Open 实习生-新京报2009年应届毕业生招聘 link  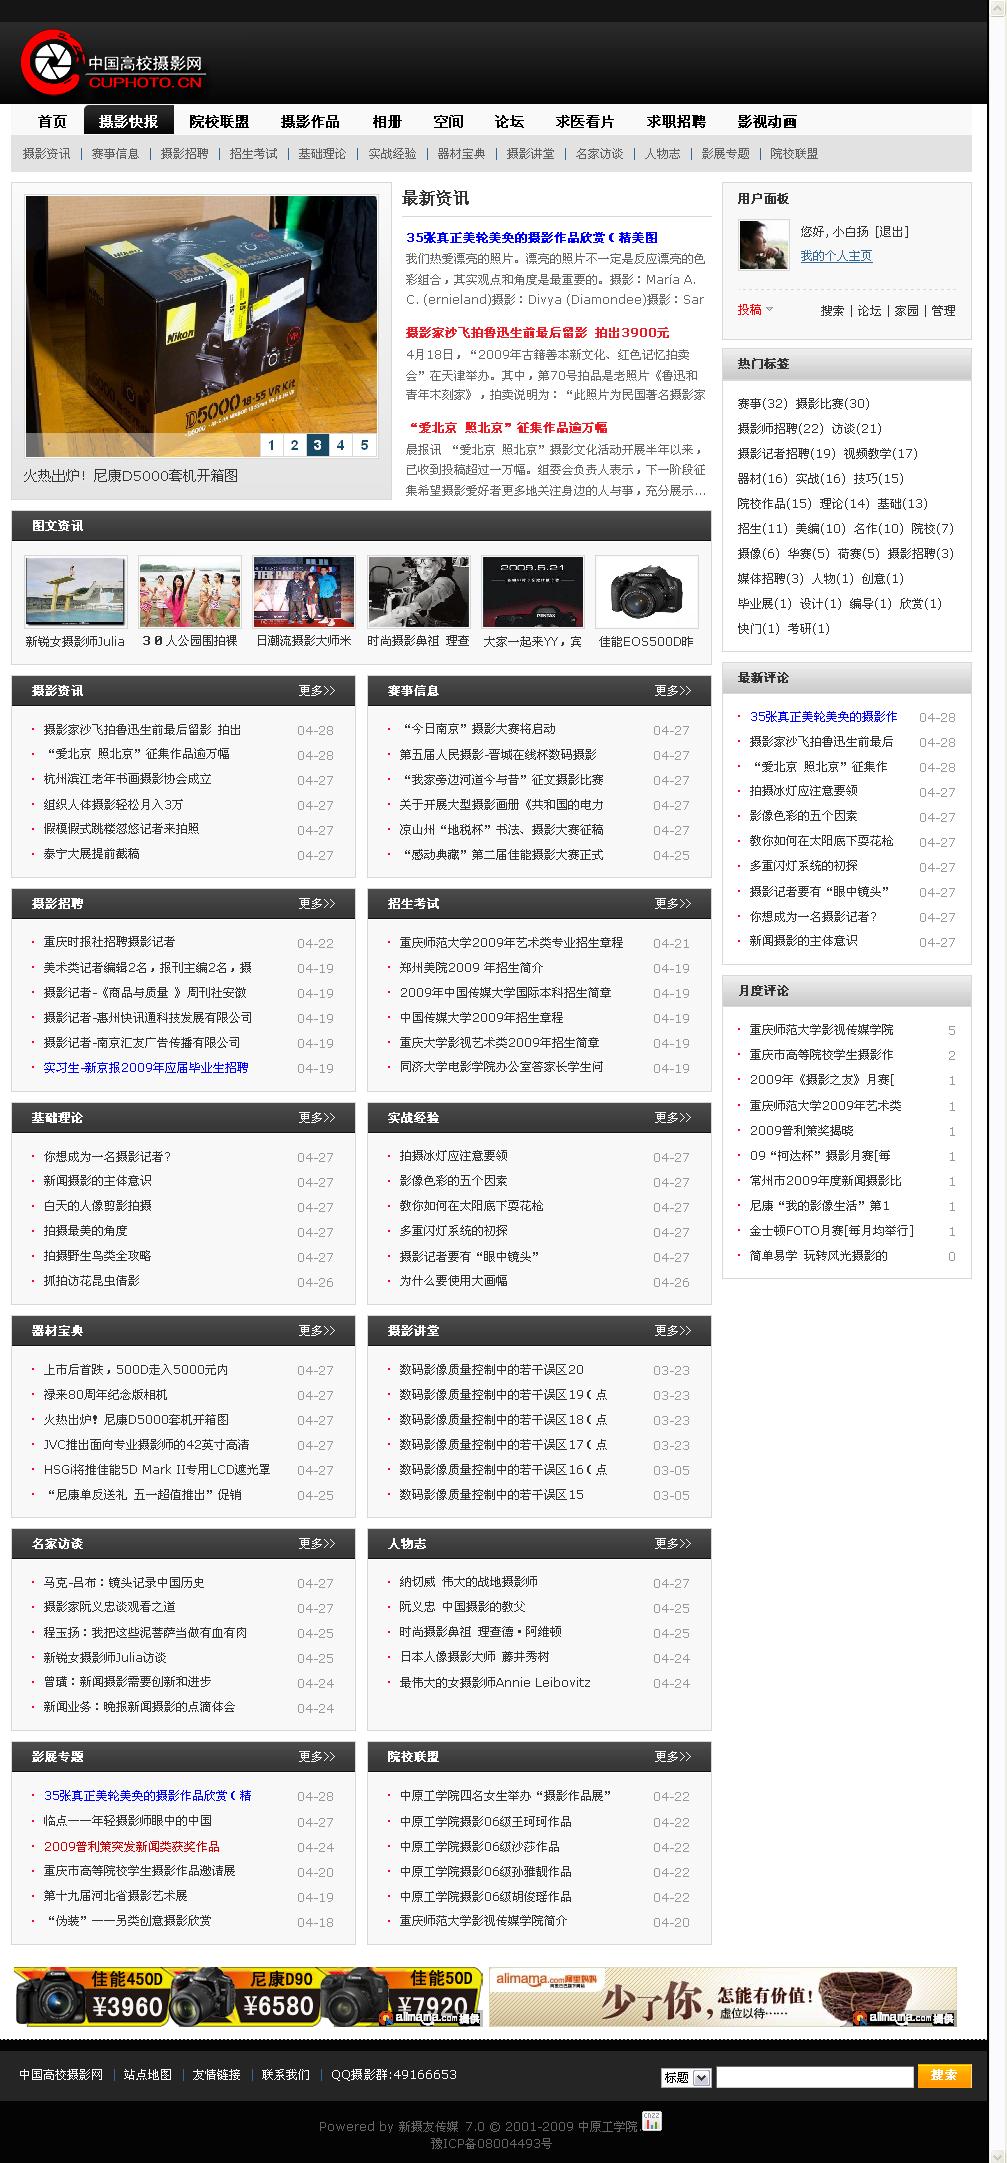146,1067
